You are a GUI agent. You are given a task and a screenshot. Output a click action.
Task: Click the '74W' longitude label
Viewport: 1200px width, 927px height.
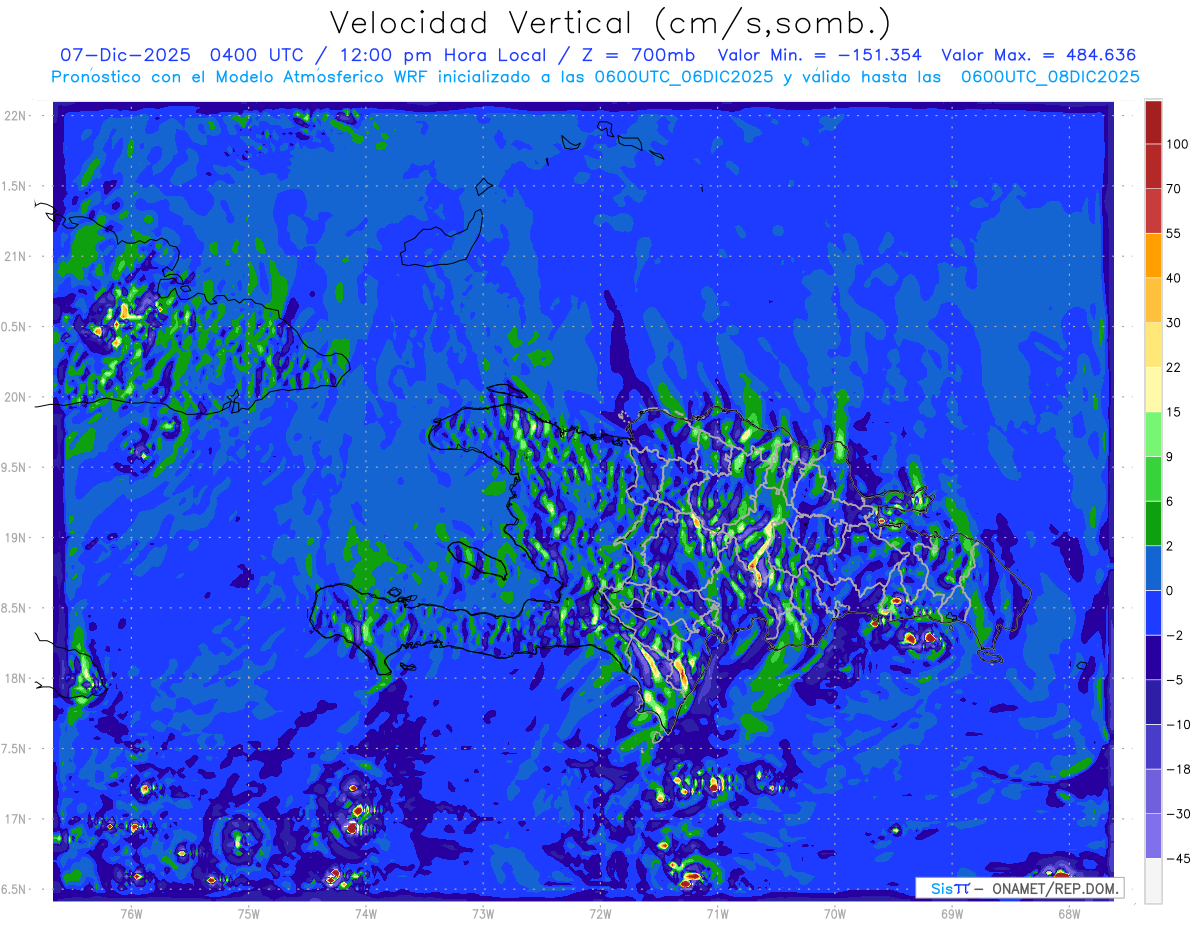[x=366, y=913]
